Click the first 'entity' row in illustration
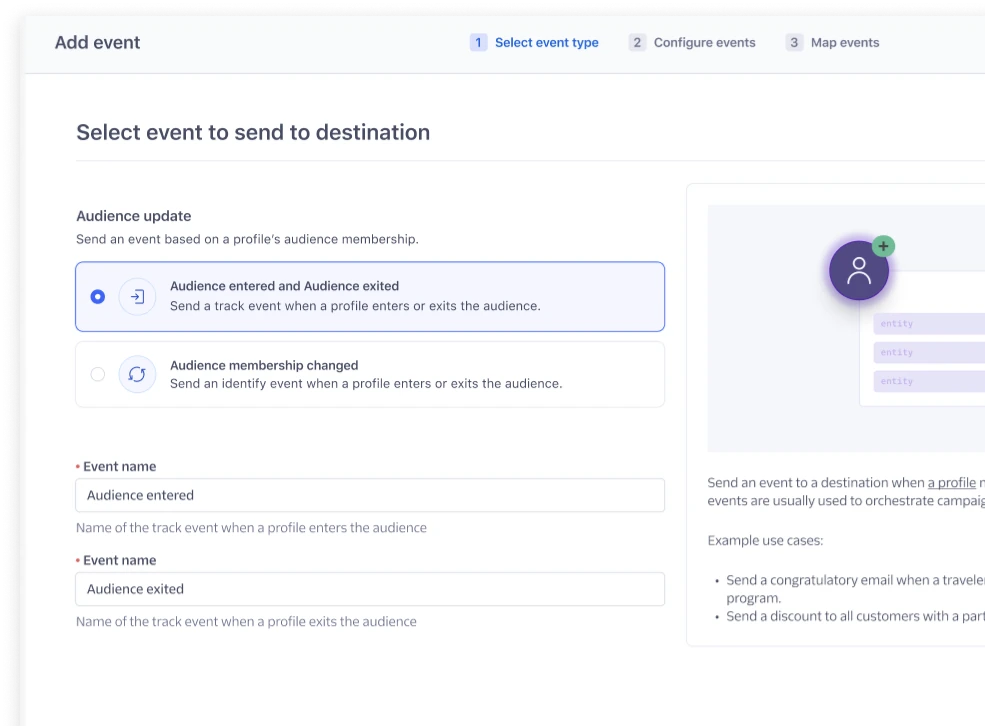 (929, 323)
